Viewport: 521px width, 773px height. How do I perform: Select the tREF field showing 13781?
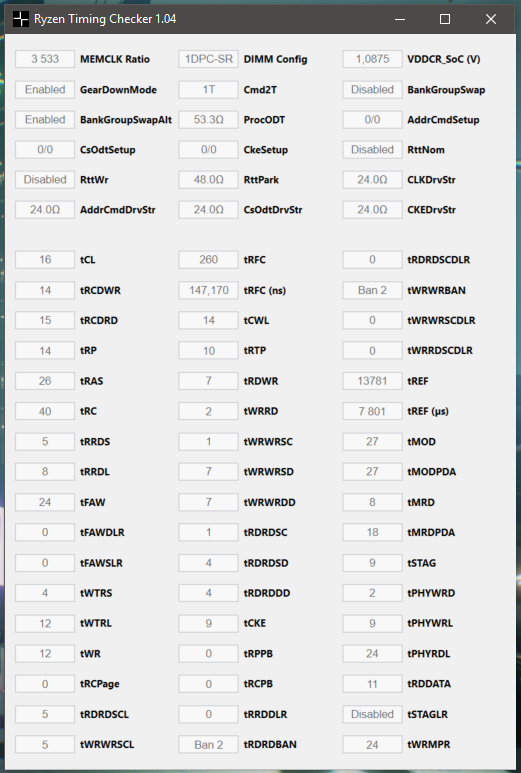[372, 381]
